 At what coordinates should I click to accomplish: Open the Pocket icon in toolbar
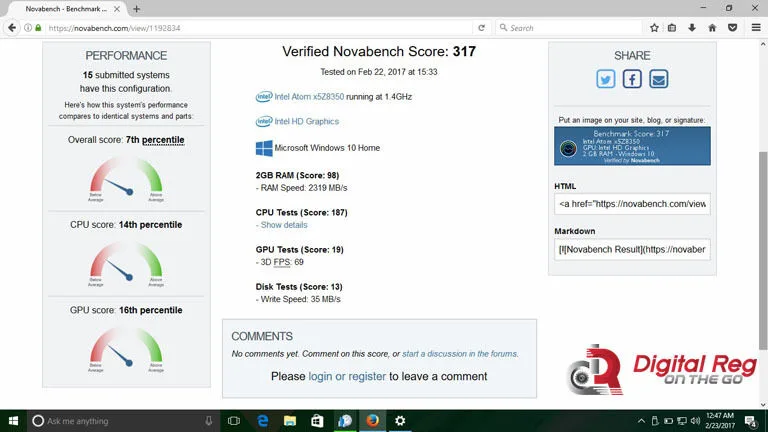[x=733, y=28]
